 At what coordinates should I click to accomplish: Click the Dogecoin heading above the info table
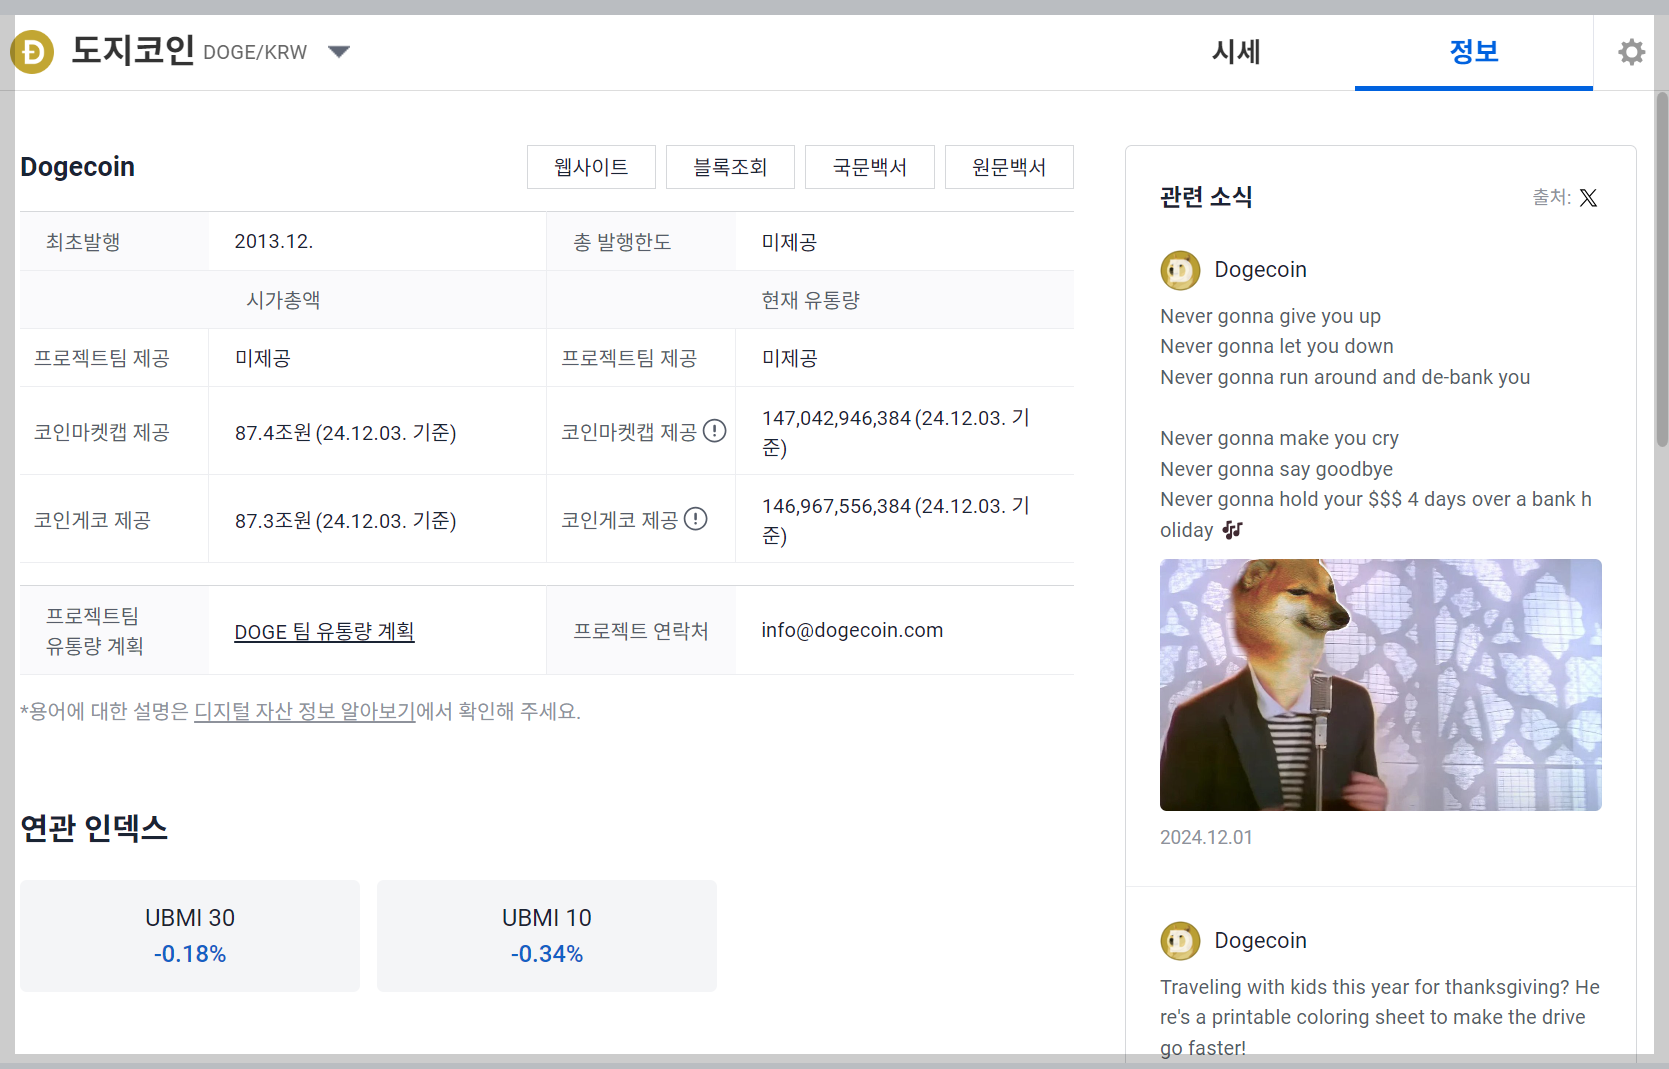pos(77,166)
